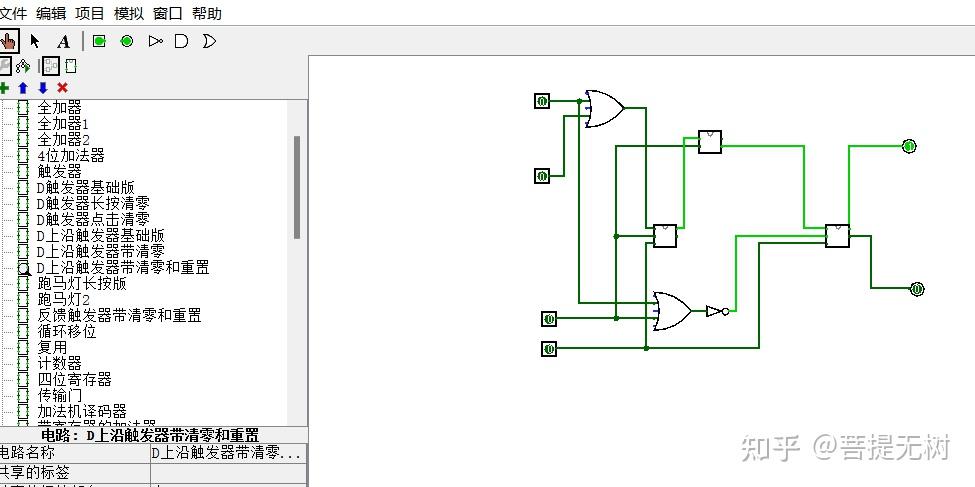Image resolution: width=975 pixels, height=487 pixels.
Task: Open the 文件 menu
Action: click(x=14, y=13)
